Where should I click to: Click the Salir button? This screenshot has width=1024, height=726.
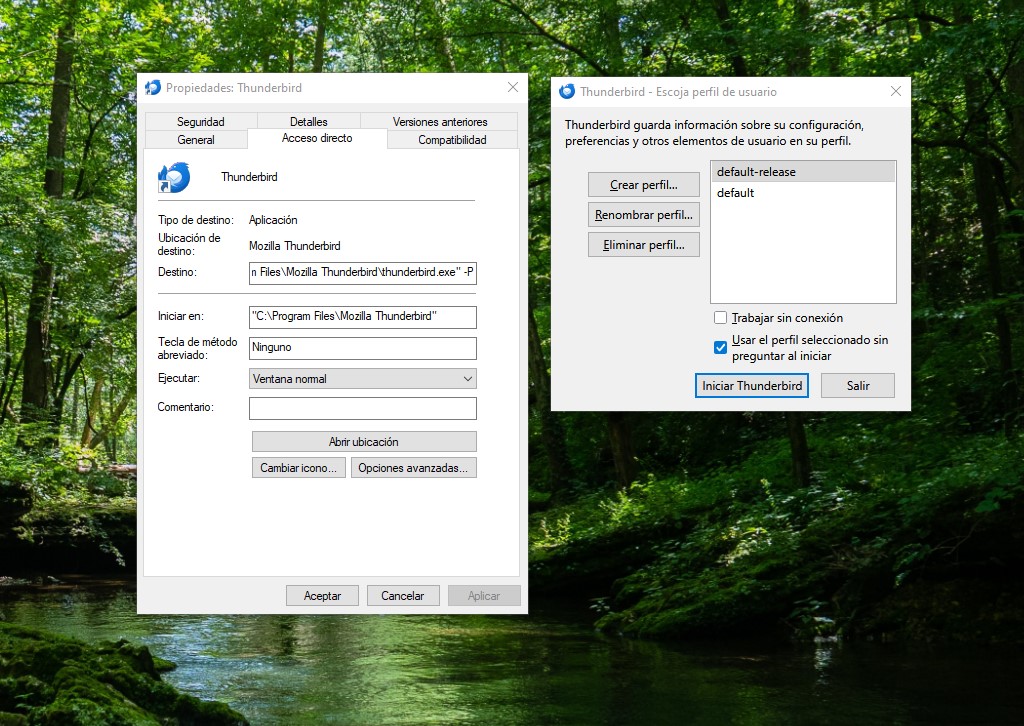[x=857, y=385]
